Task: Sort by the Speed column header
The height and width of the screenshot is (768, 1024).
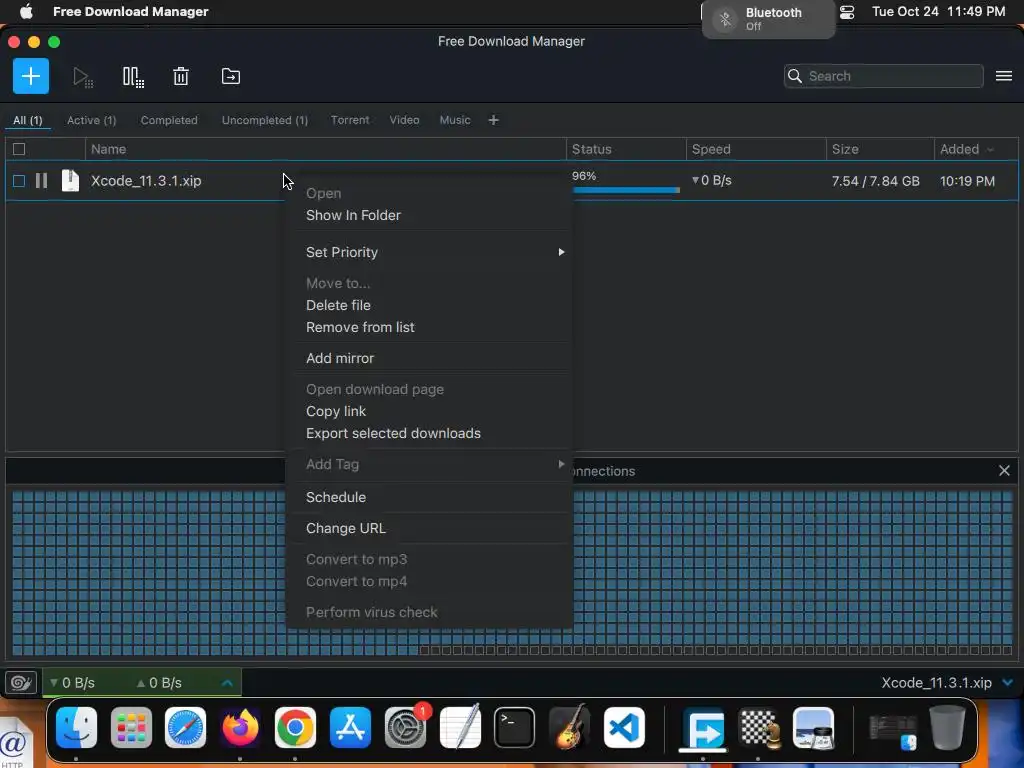Action: point(756,149)
